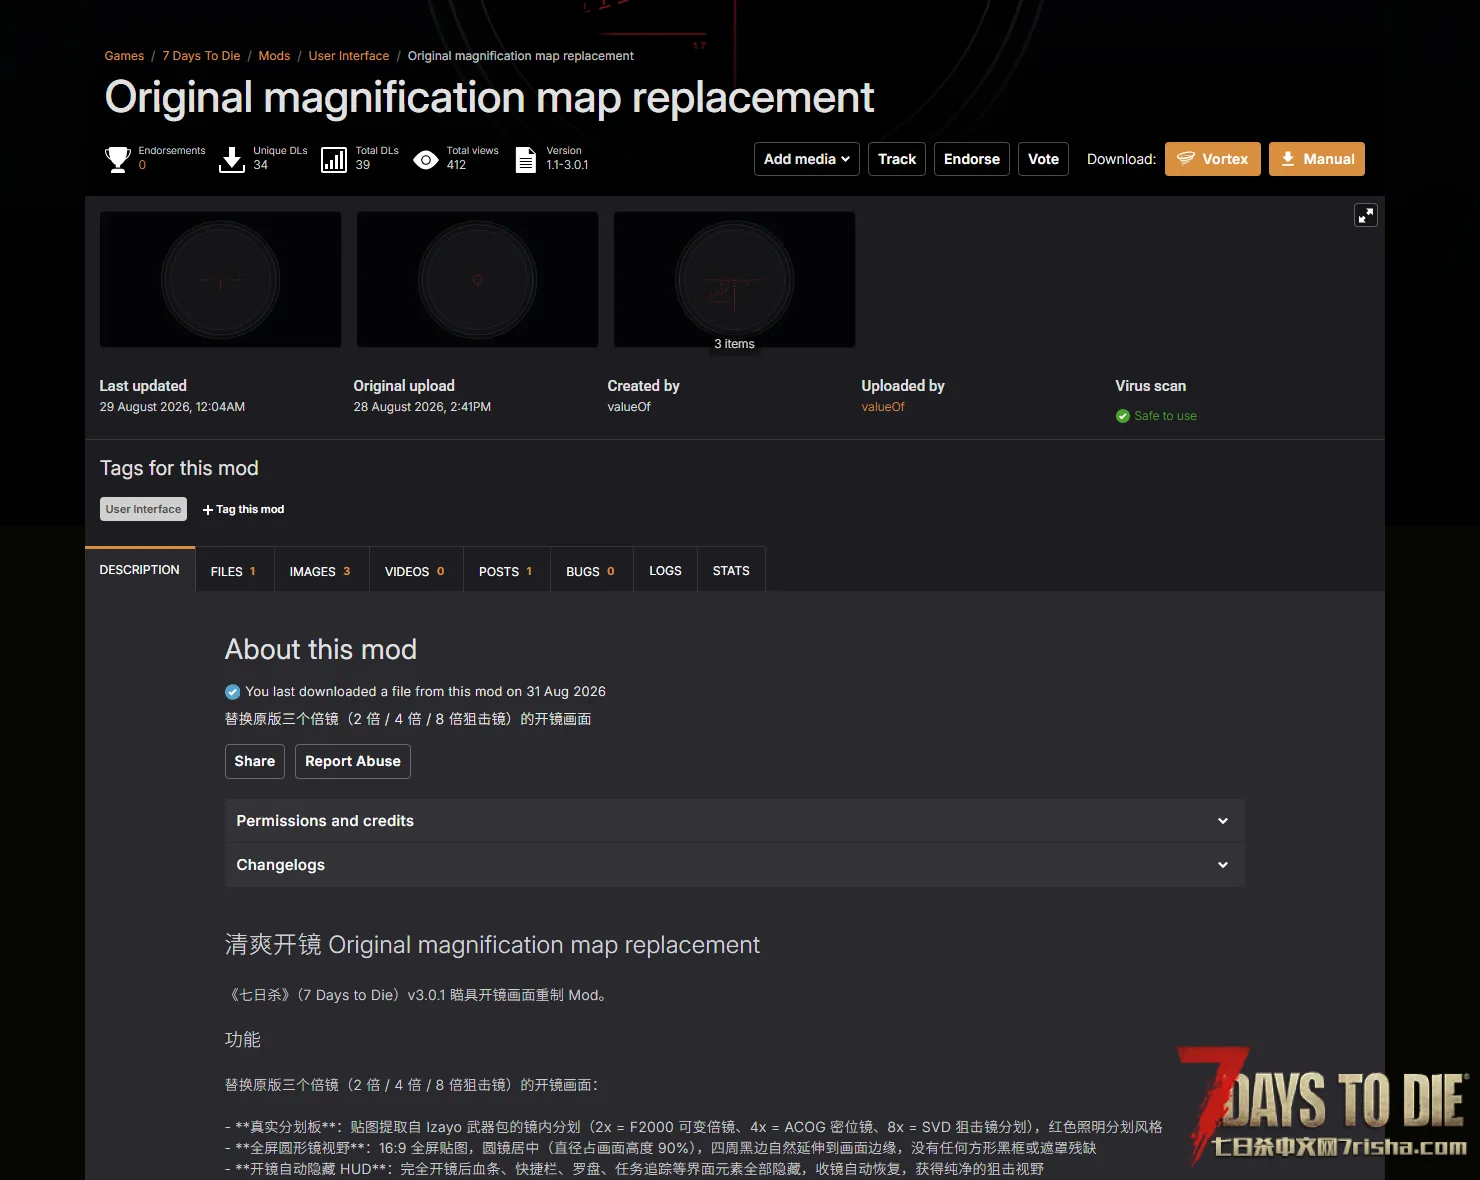Click the Endorsements count 0
Screen dimensions: 1480x1180
(142, 165)
